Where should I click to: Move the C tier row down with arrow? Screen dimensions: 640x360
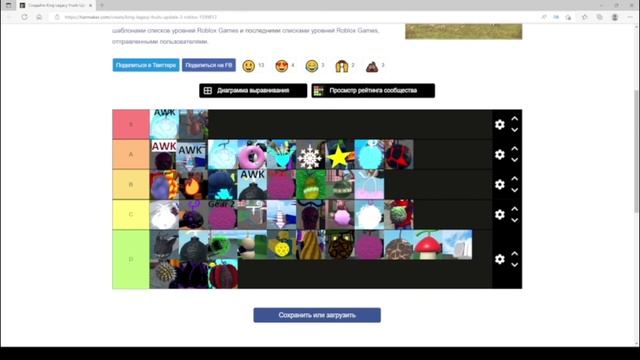515,220
